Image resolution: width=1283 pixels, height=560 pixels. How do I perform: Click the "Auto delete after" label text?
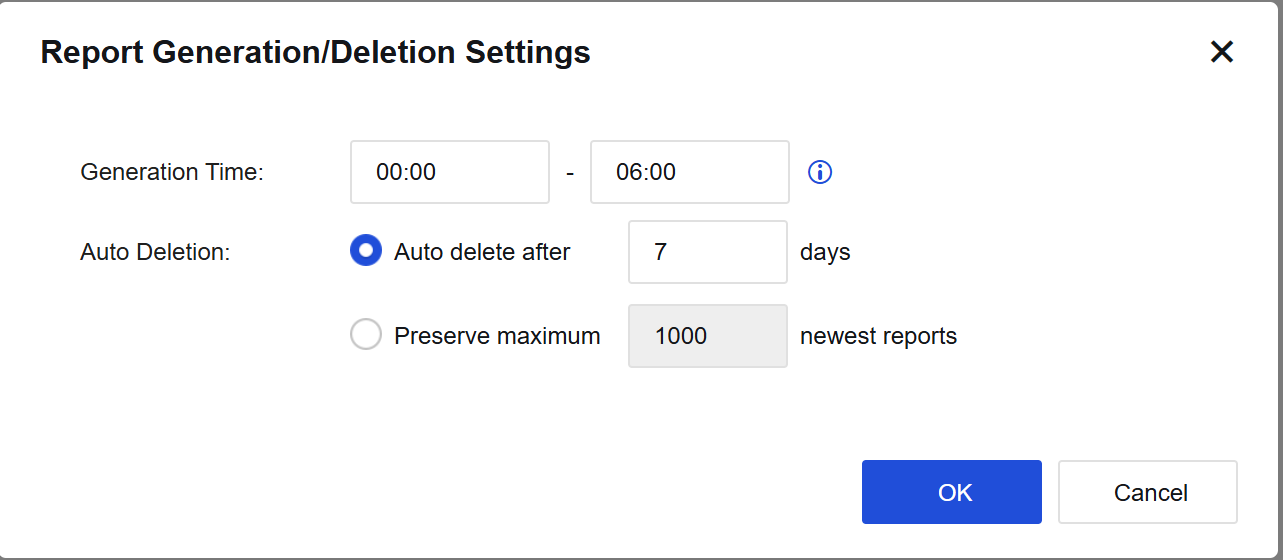[x=482, y=252]
